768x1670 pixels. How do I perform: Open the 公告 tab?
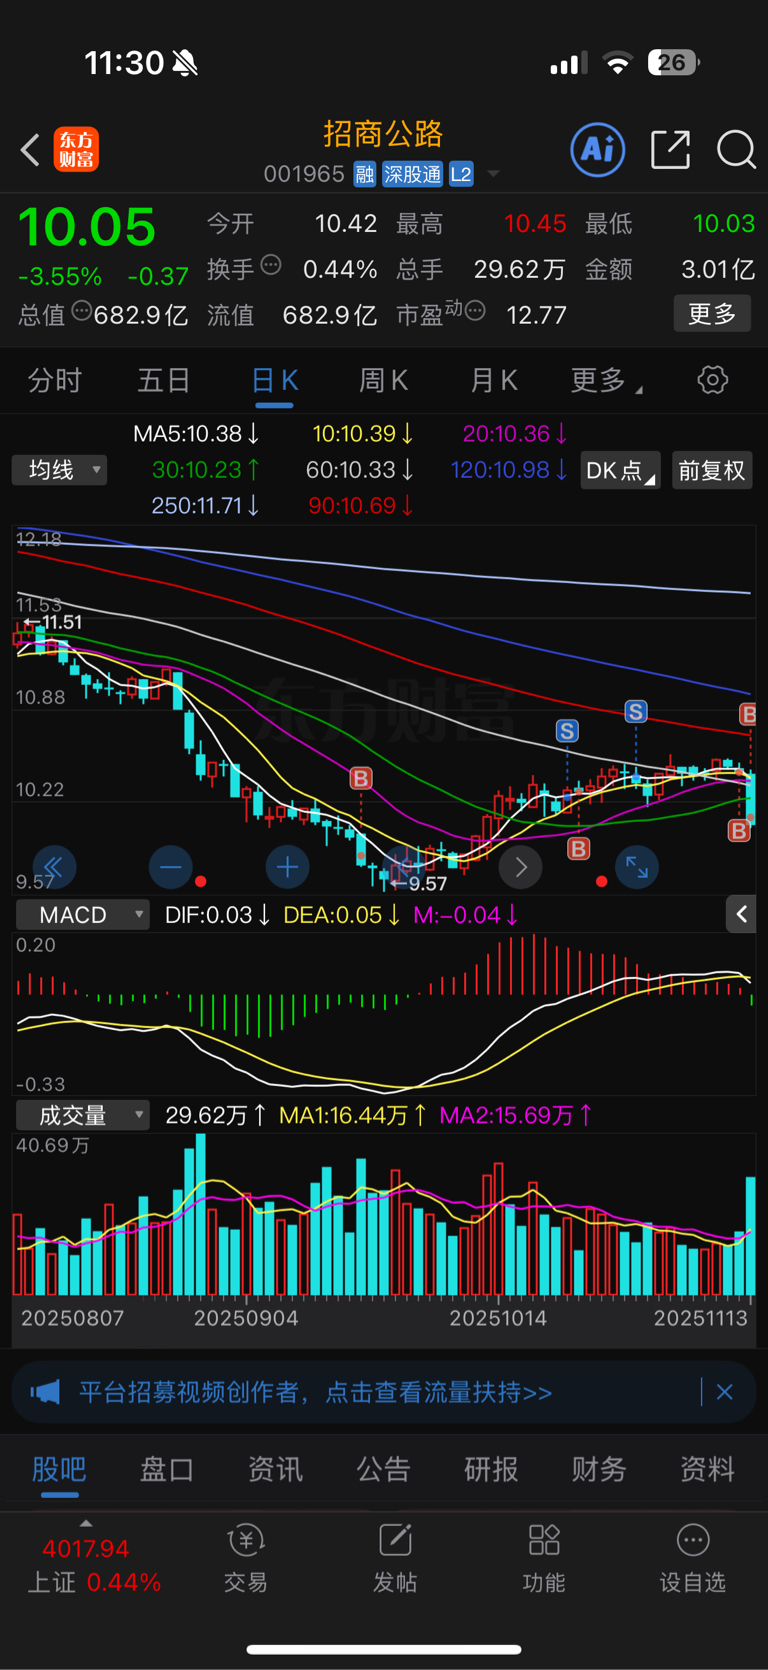[x=383, y=1469]
